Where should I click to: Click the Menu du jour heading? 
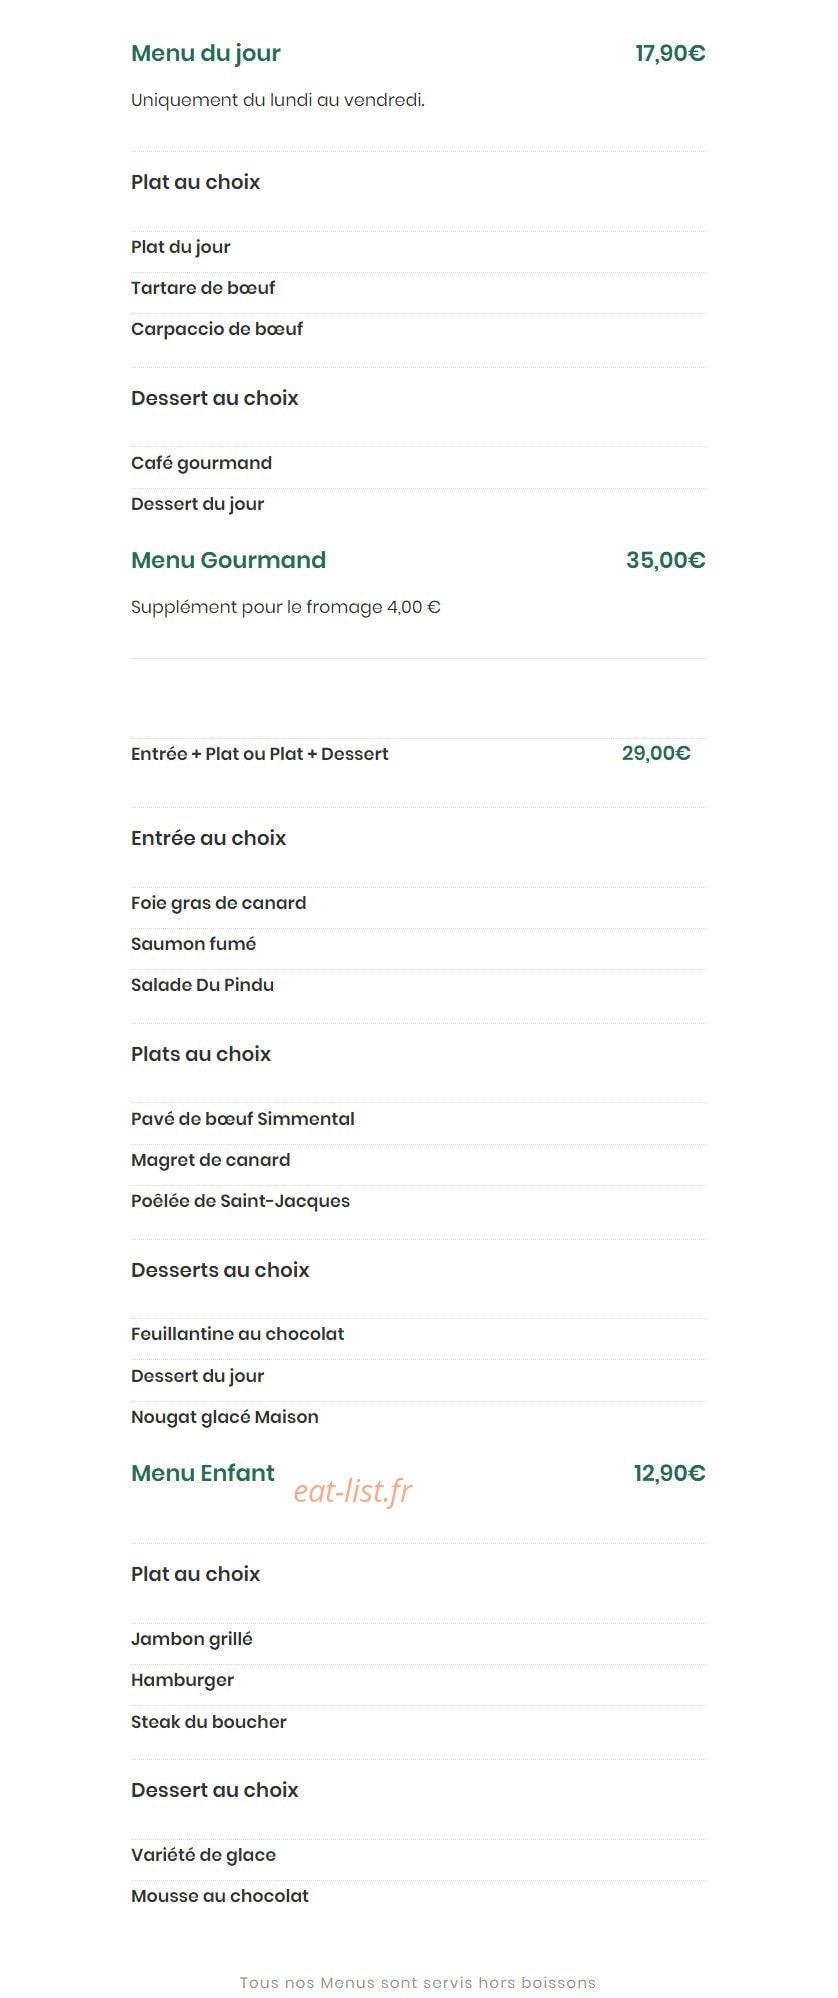(x=206, y=53)
